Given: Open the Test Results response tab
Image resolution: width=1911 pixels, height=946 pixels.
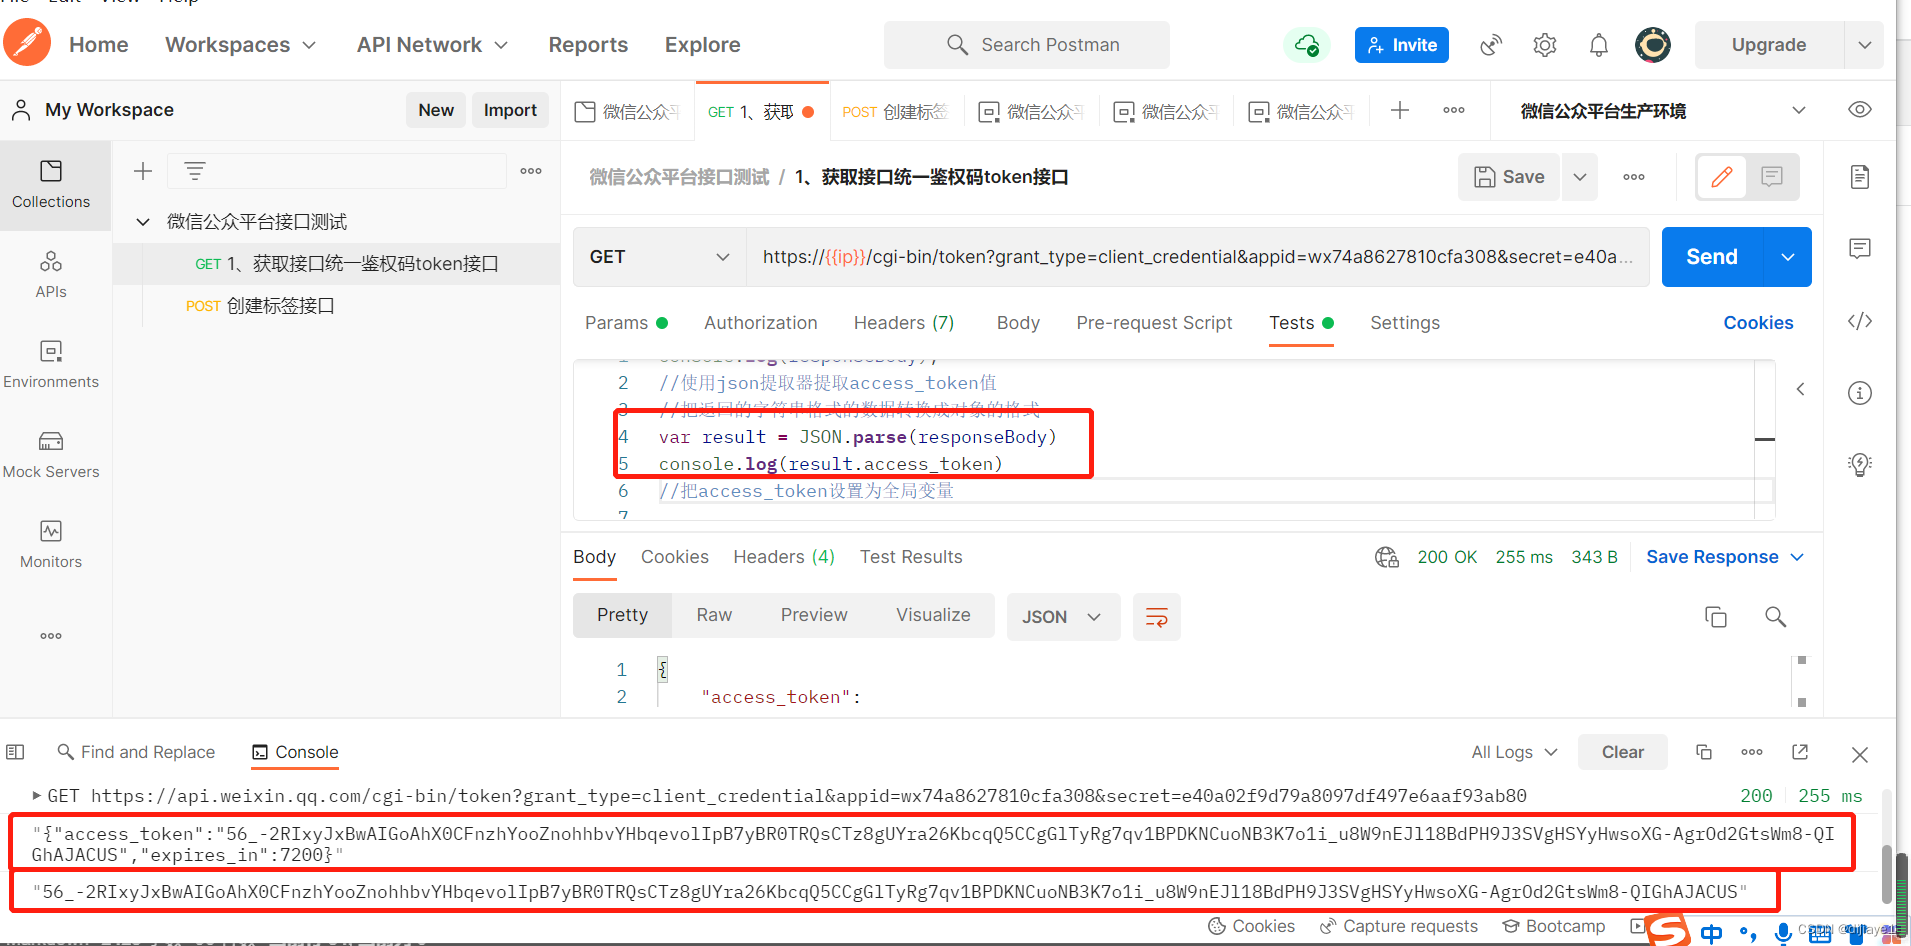Looking at the screenshot, I should (x=911, y=557).
